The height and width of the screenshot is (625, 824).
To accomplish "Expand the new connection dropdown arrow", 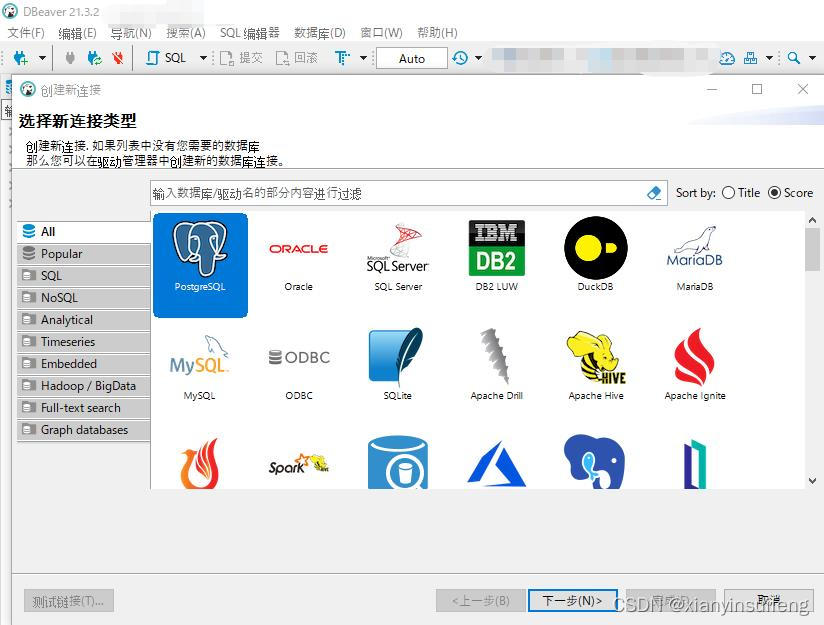I will coord(42,58).
